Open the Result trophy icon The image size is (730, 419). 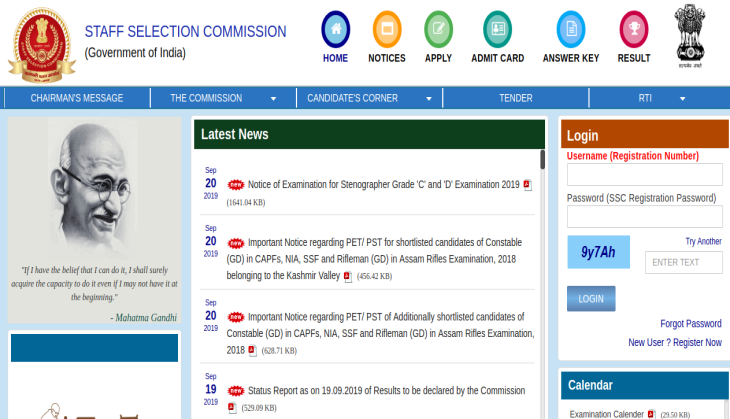(634, 29)
